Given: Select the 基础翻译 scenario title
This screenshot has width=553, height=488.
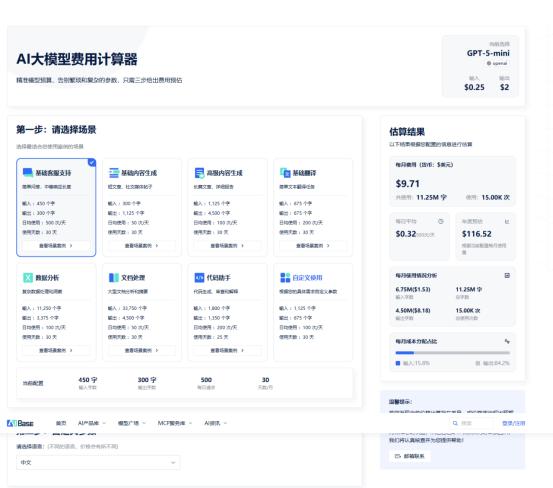Looking at the screenshot, I should (x=304, y=173).
